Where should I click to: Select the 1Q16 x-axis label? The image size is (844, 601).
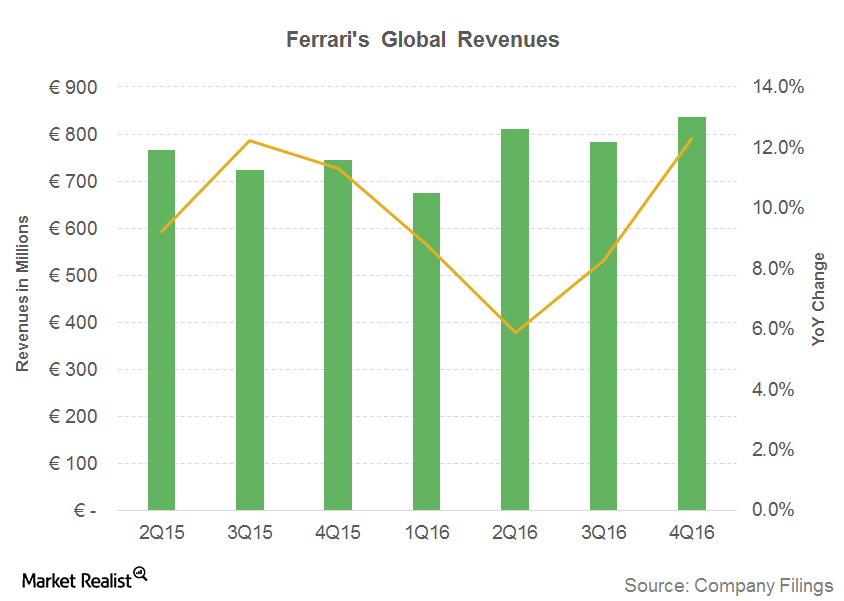427,533
